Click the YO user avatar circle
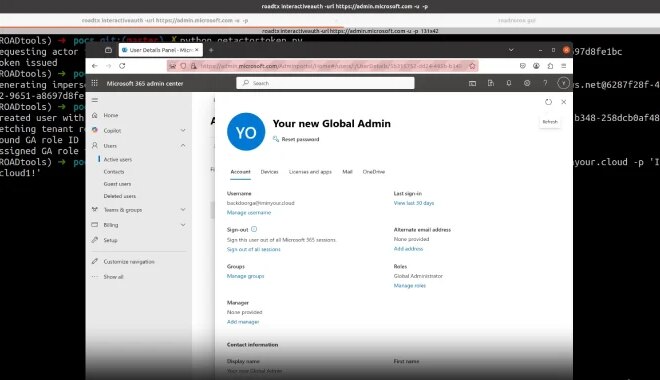Image resolution: width=660 pixels, height=380 pixels. (x=246, y=132)
